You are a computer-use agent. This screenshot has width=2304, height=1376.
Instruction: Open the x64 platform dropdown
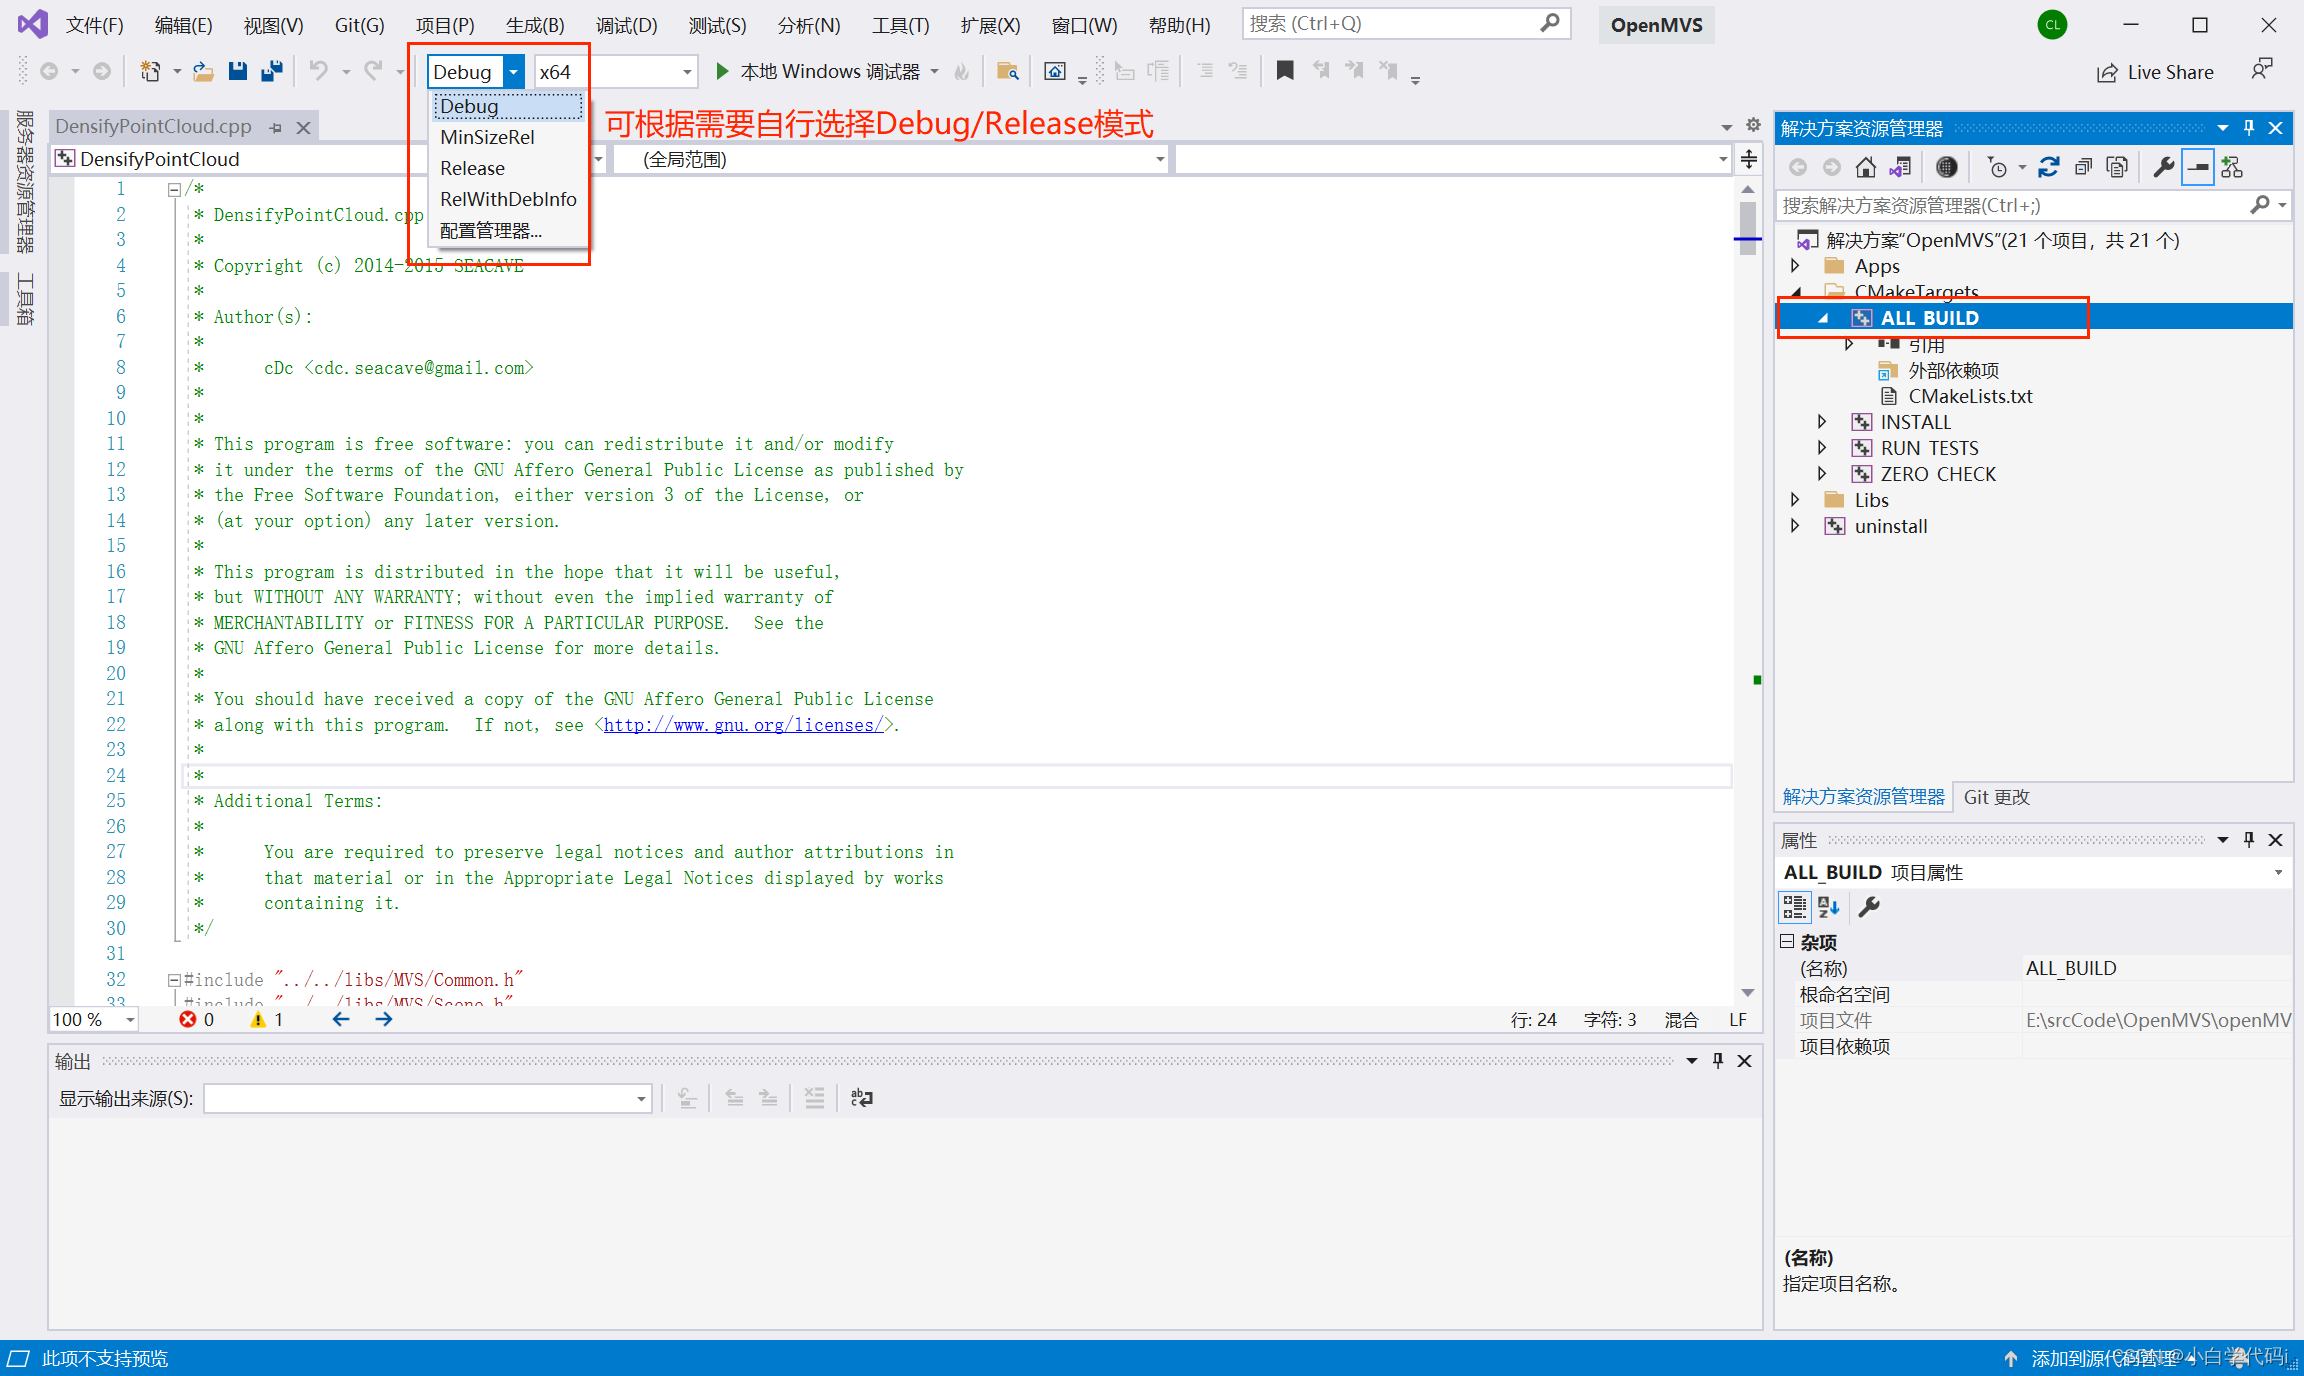click(686, 71)
